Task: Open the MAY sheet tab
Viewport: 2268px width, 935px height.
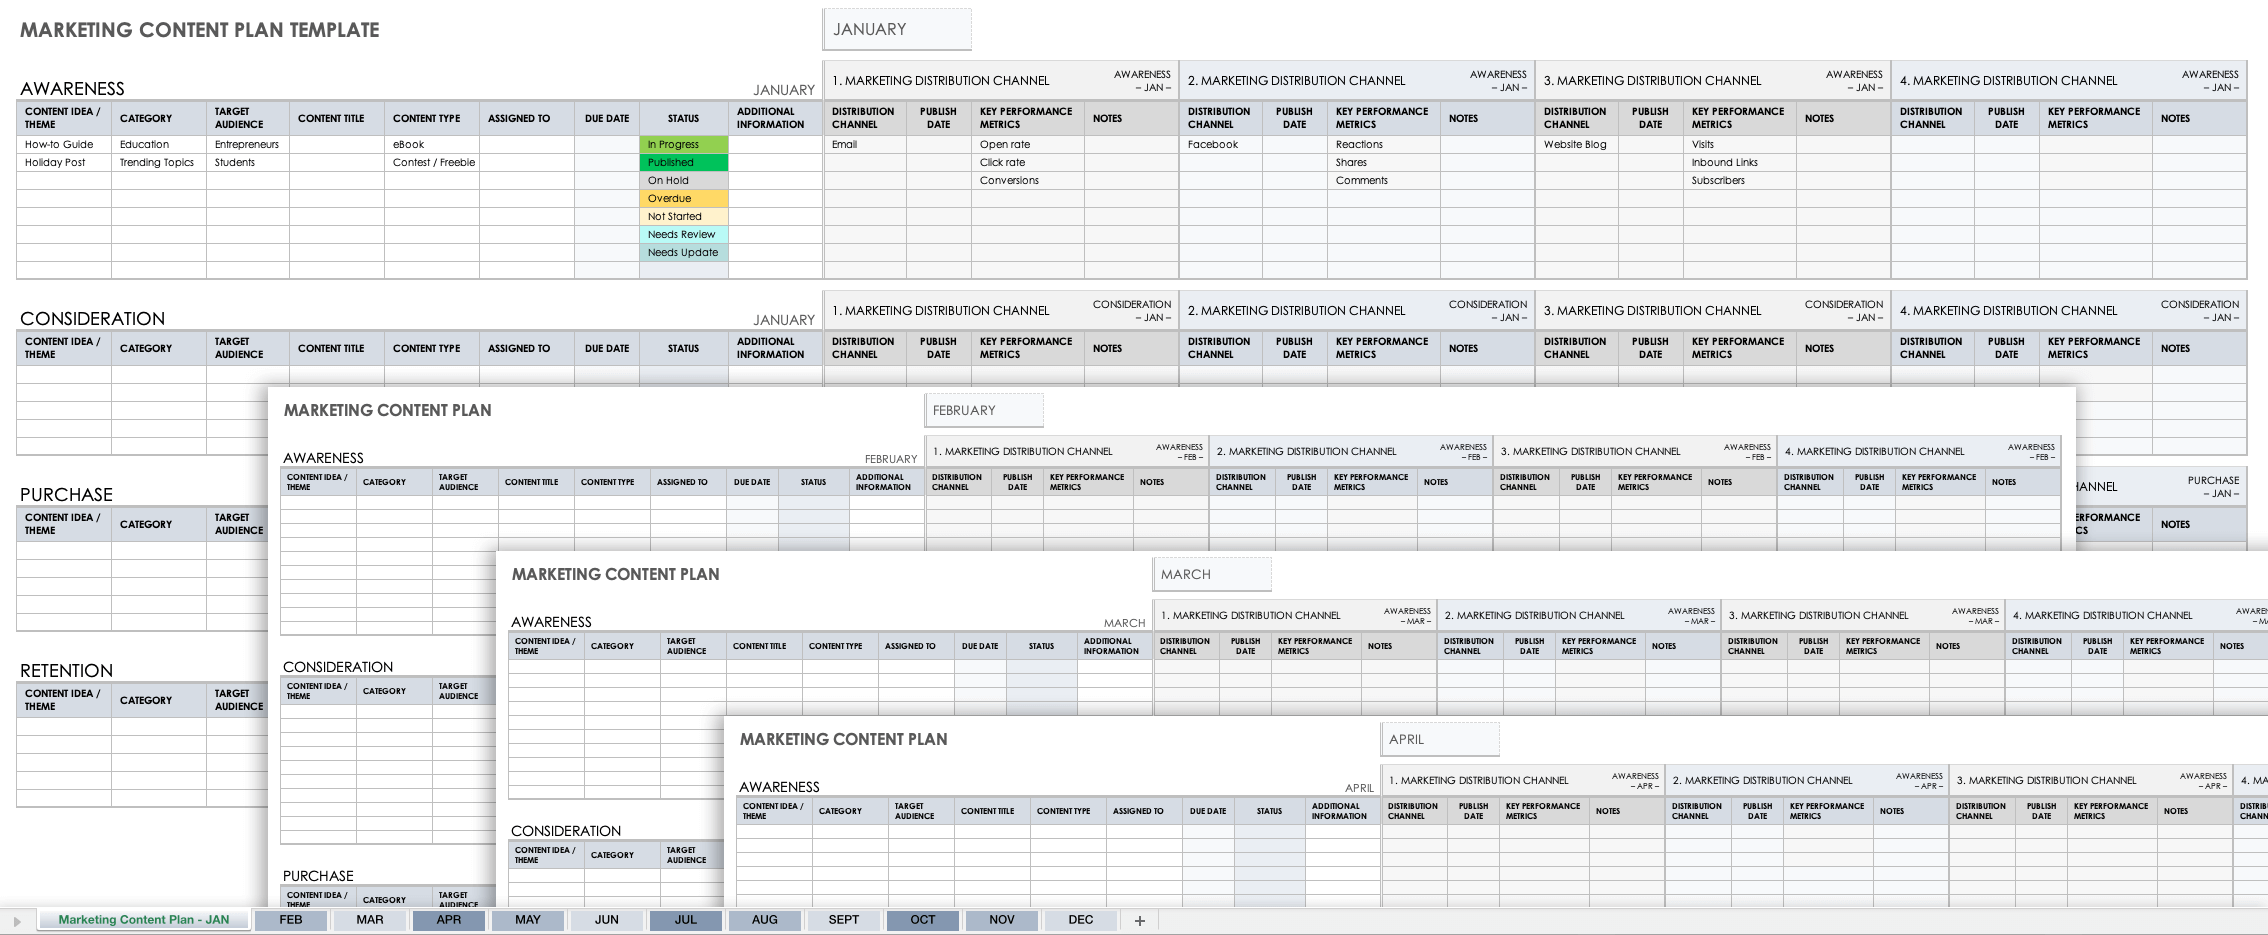Action: pyautogui.click(x=528, y=920)
